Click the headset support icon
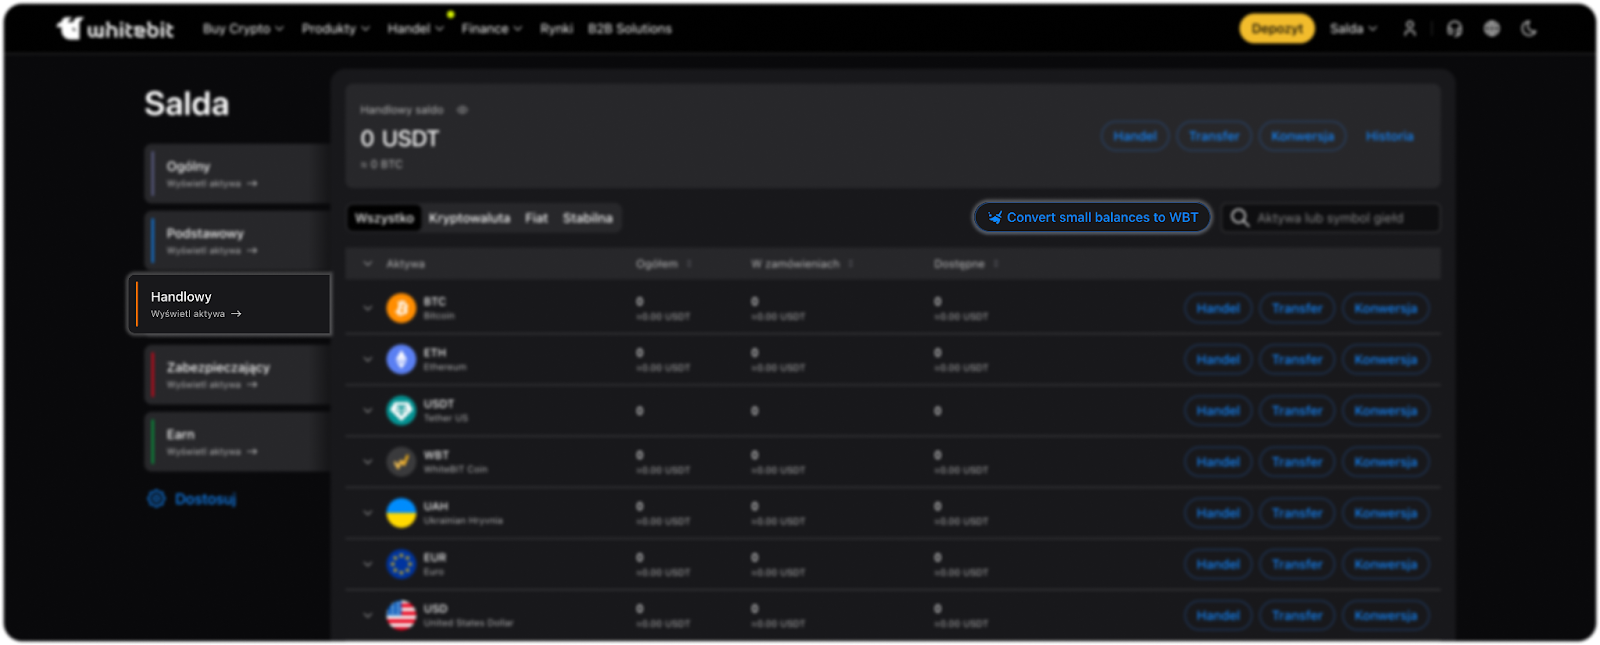Image resolution: width=1600 pixels, height=645 pixels. click(1454, 29)
